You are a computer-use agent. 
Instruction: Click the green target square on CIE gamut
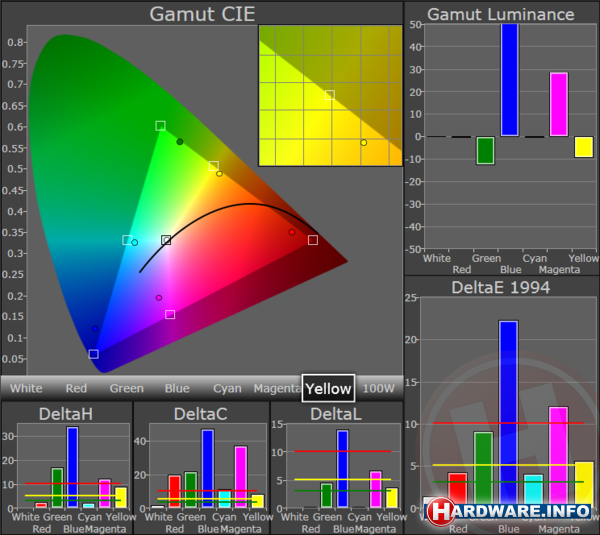point(160,125)
